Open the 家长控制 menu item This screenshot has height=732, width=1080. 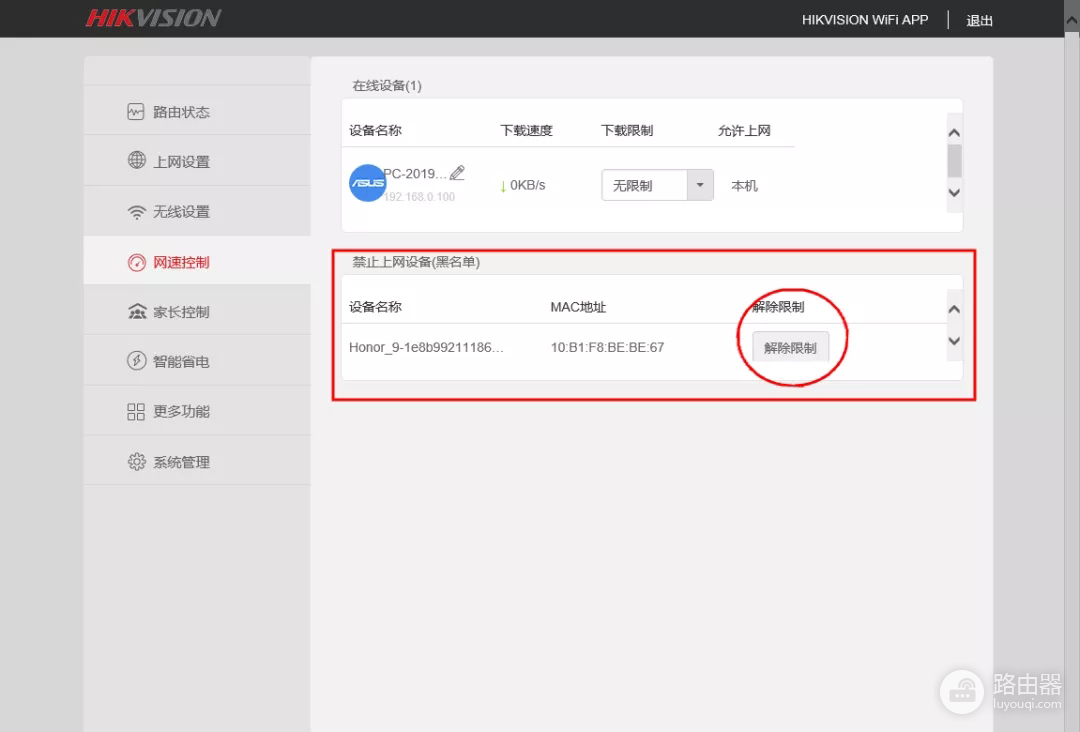click(x=181, y=312)
